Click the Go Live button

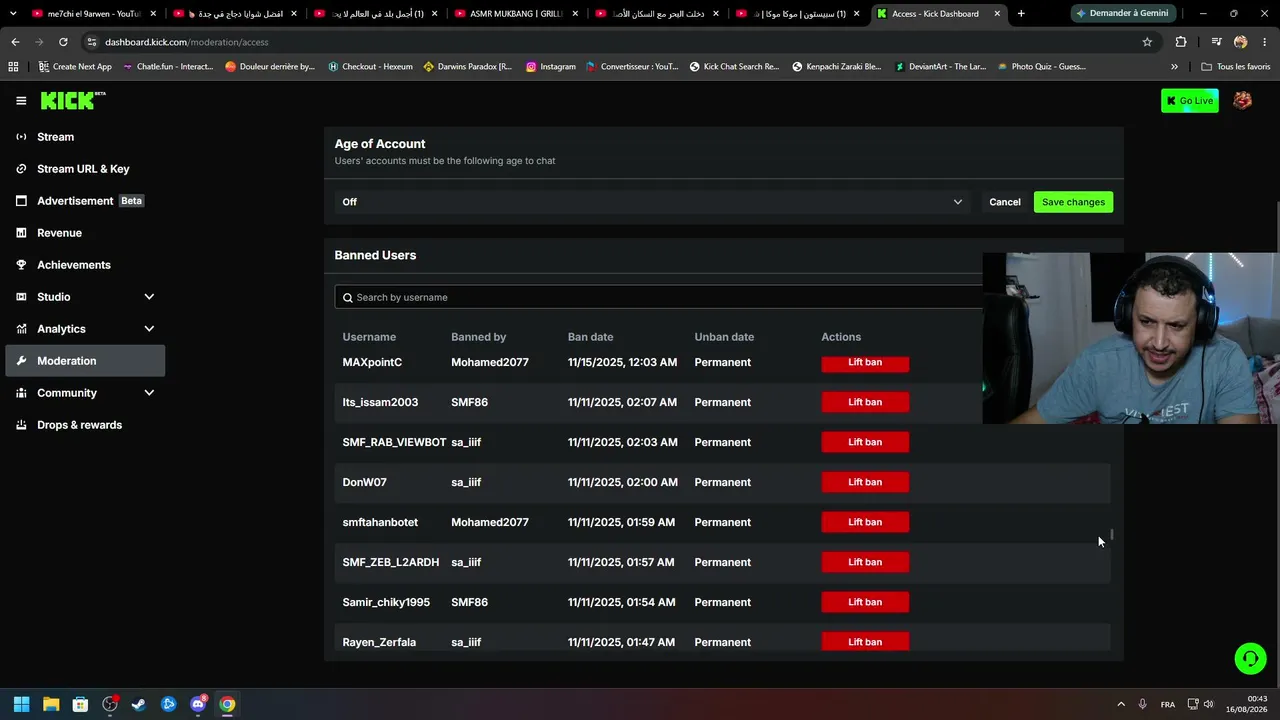point(1190,101)
